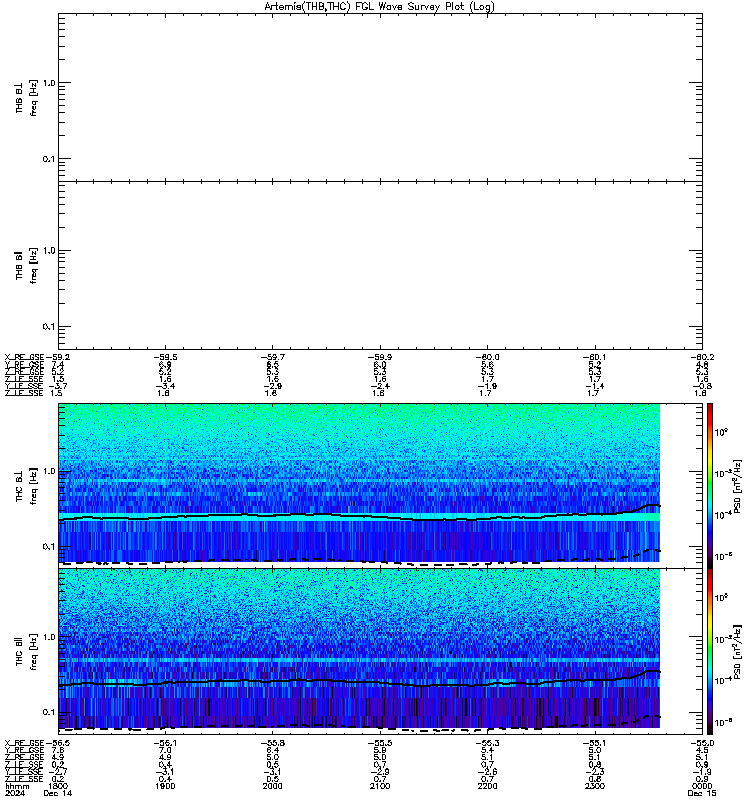Viewport: 750px width, 800px height.
Task: Click the color bar beside the THC B∥ panel
Action: coord(709,652)
